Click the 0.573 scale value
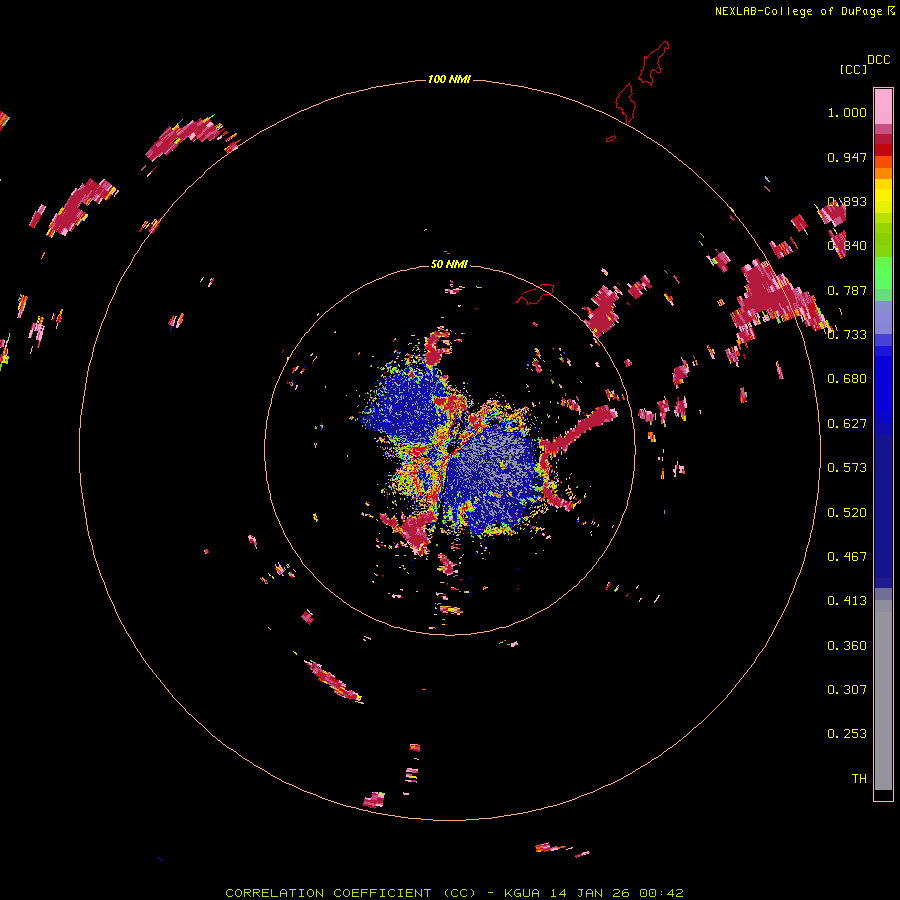The image size is (900, 900). pyautogui.click(x=847, y=467)
